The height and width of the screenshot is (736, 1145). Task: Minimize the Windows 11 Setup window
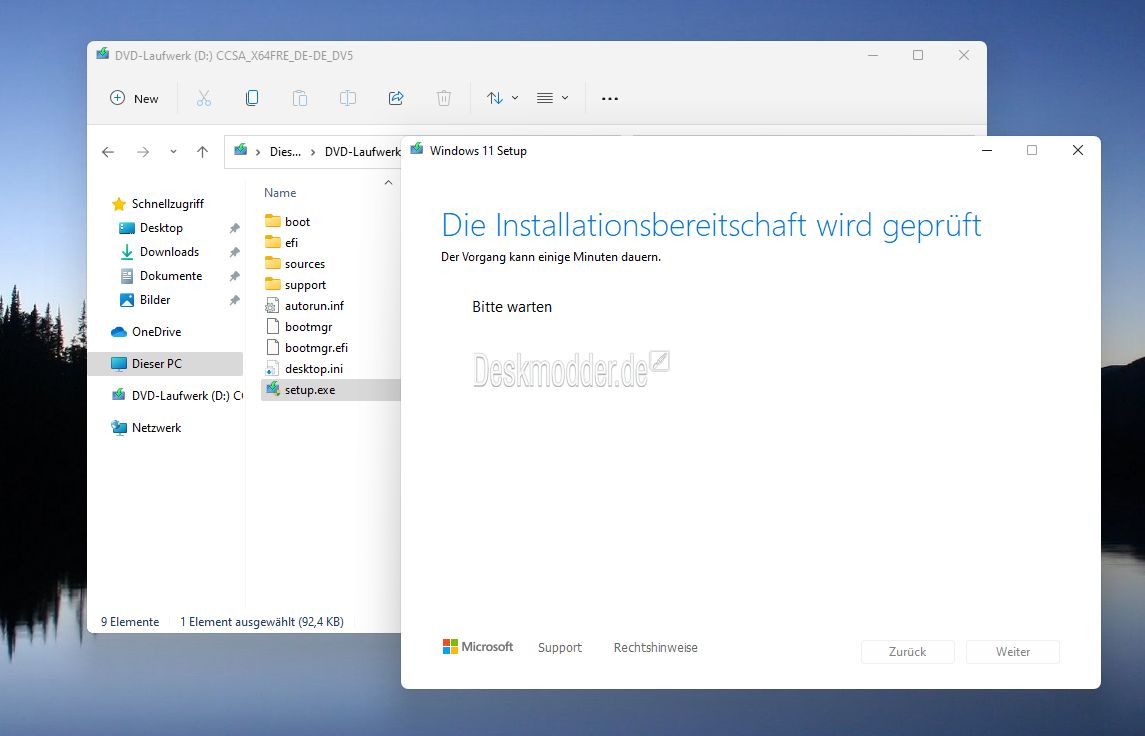click(x=987, y=150)
